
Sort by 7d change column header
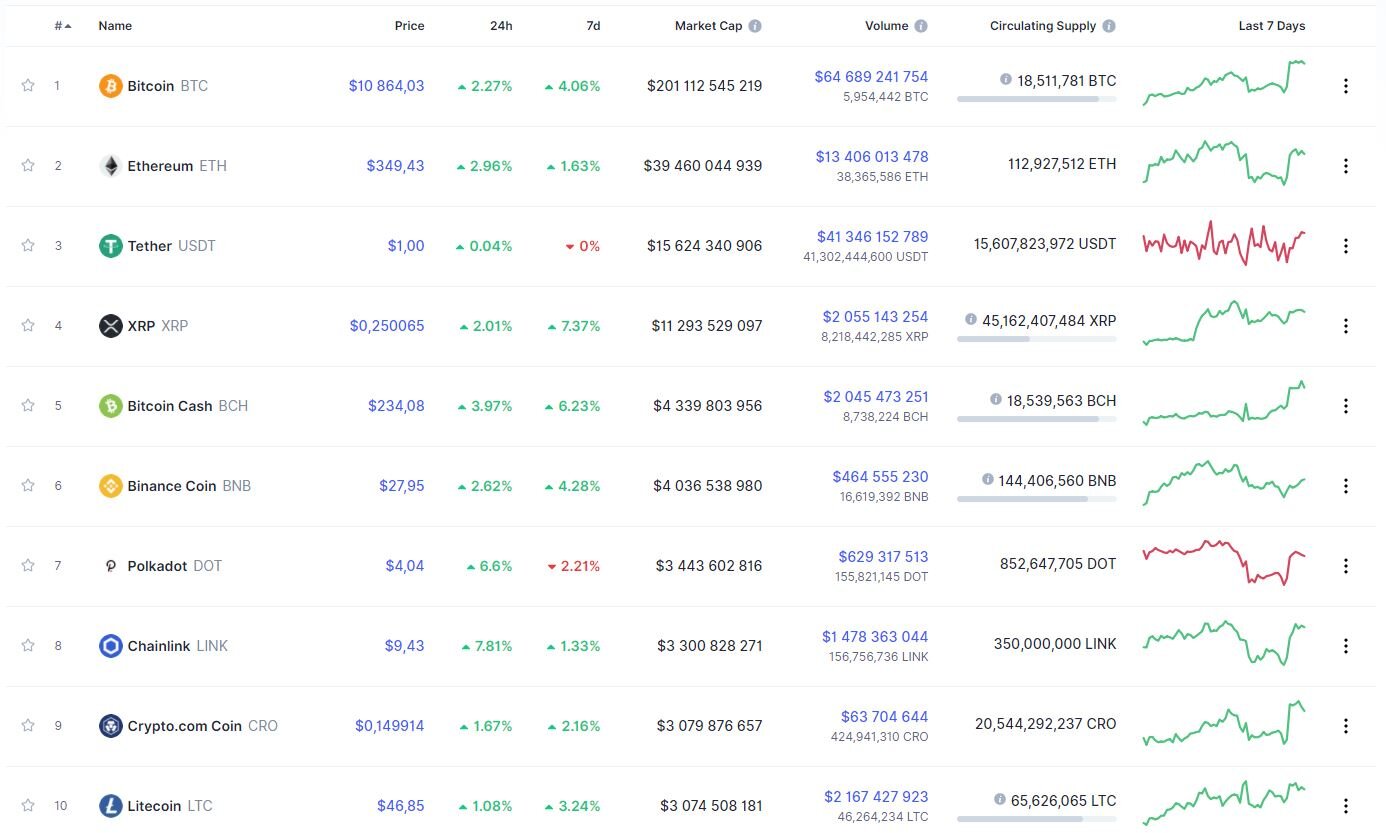pos(593,26)
